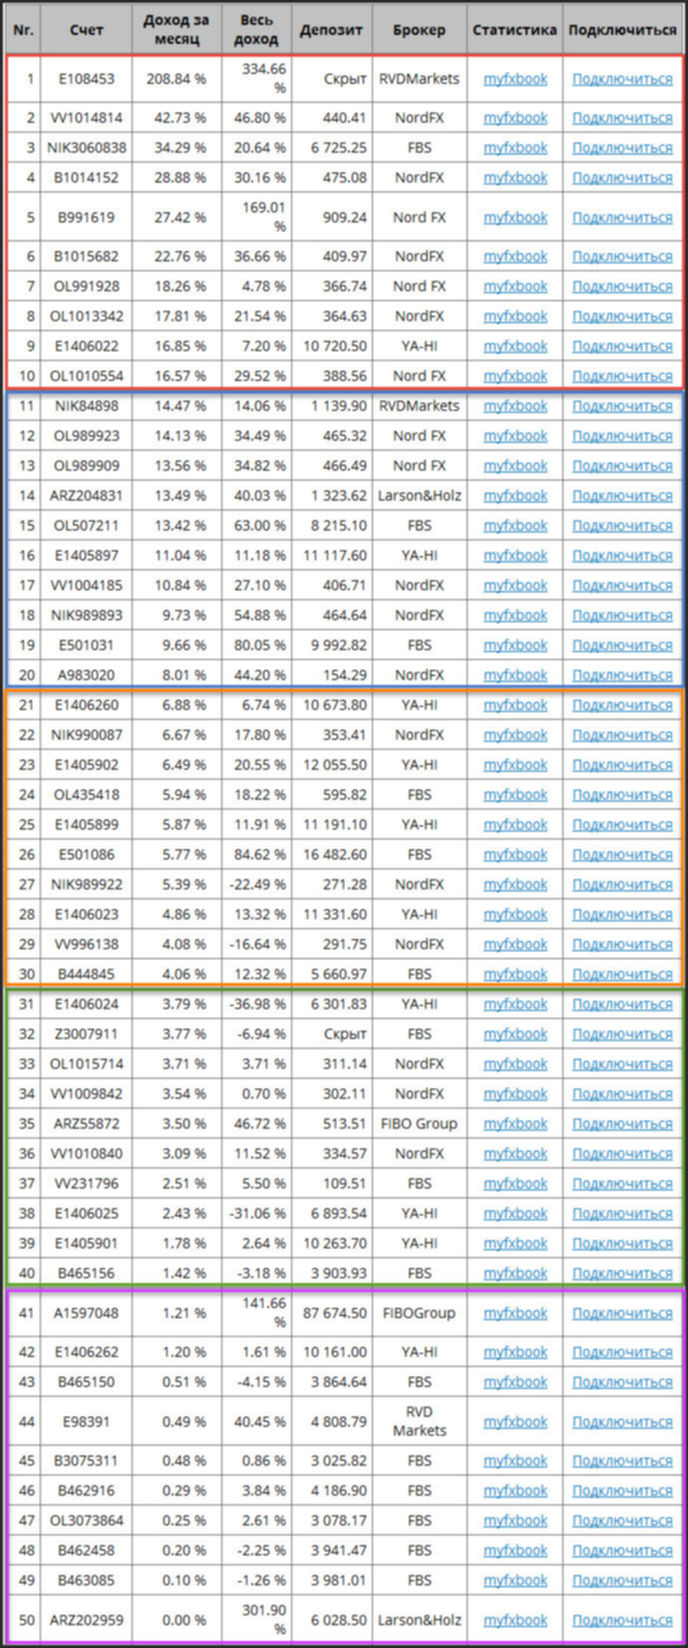Select the account cell OL1013342
Viewport: 688px width, 1648px height.
(x=87, y=316)
